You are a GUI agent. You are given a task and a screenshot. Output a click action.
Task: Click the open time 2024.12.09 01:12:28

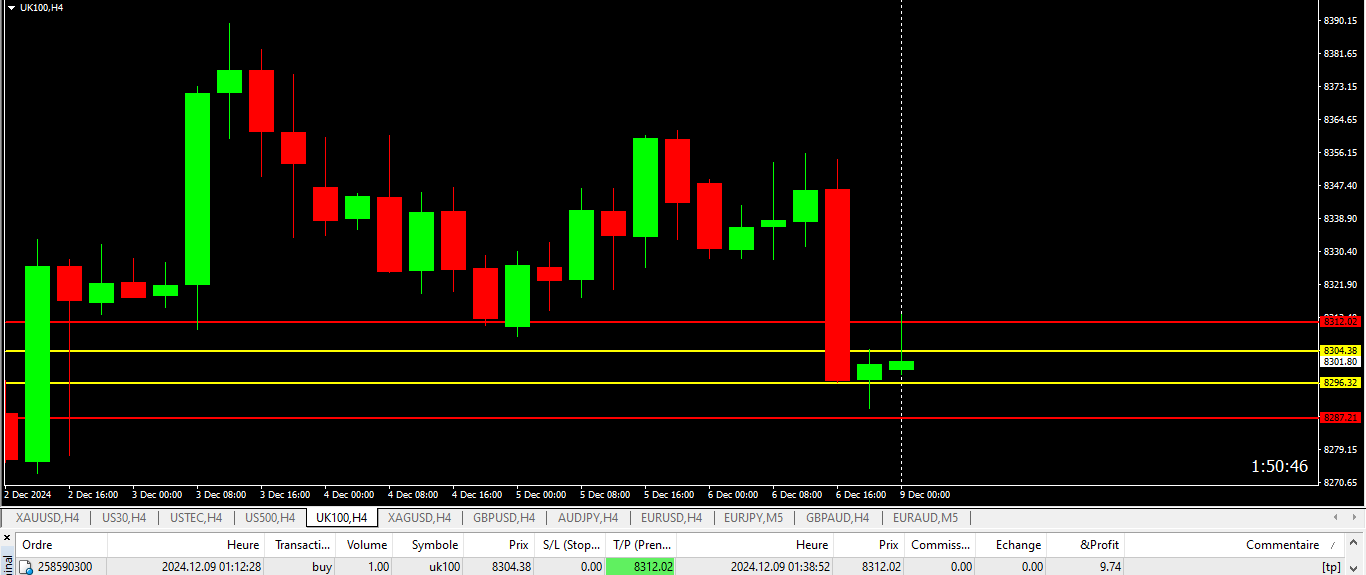(211, 567)
